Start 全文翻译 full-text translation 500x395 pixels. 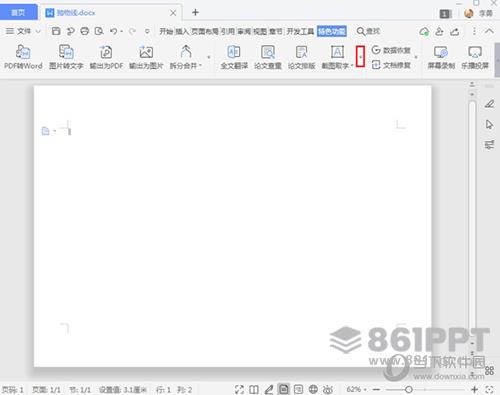tap(234, 57)
